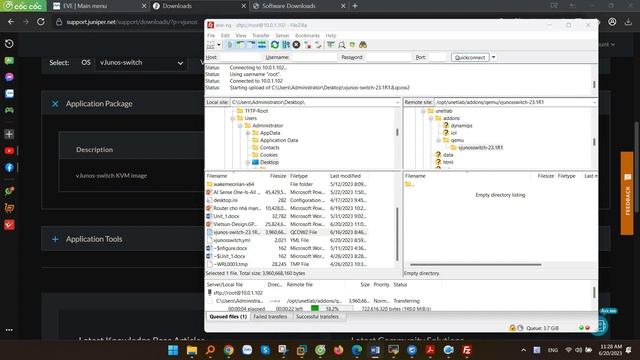
Task: Cancel the current operation in FileZilla
Action: tap(296, 45)
